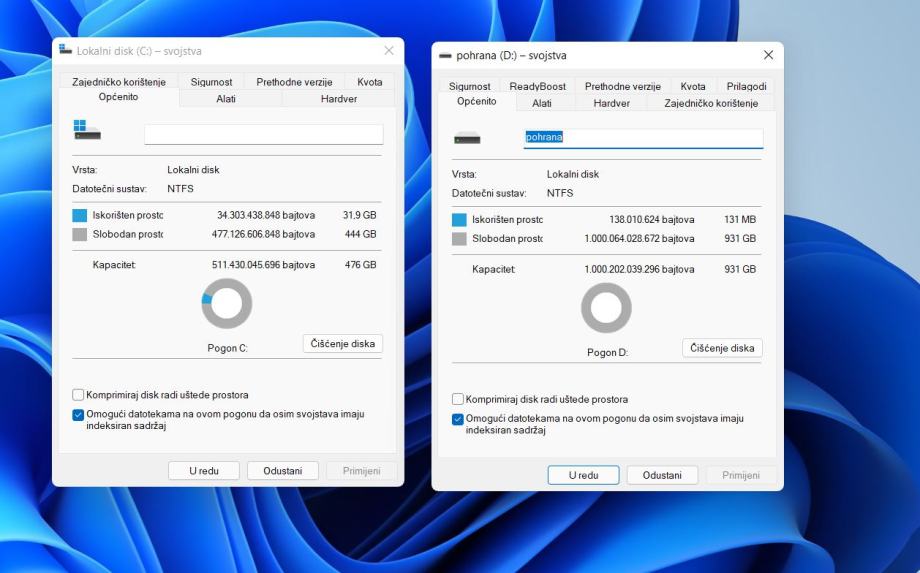Switch to ReadyBoost tab in D: window

[537, 86]
